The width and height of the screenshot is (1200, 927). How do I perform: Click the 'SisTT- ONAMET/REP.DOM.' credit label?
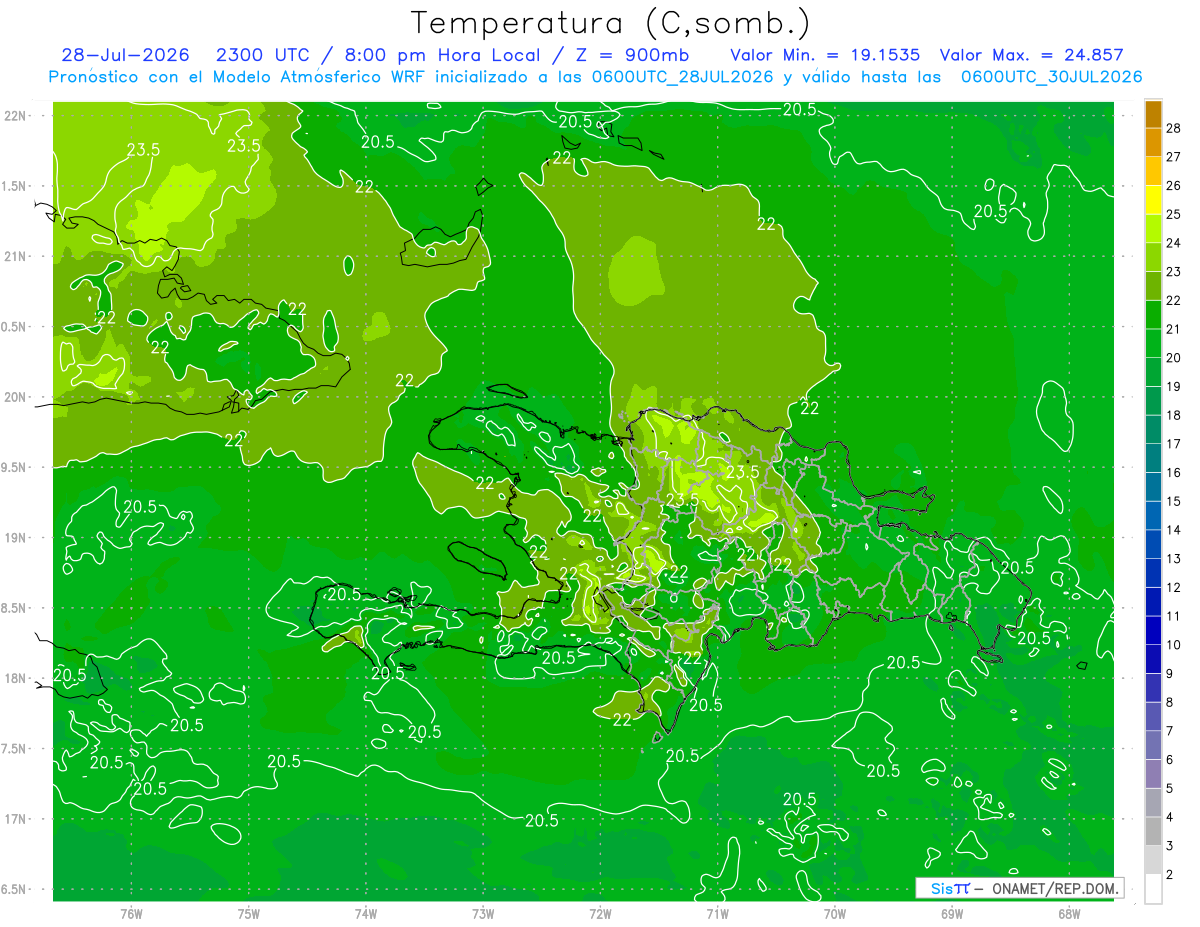click(x=1019, y=888)
